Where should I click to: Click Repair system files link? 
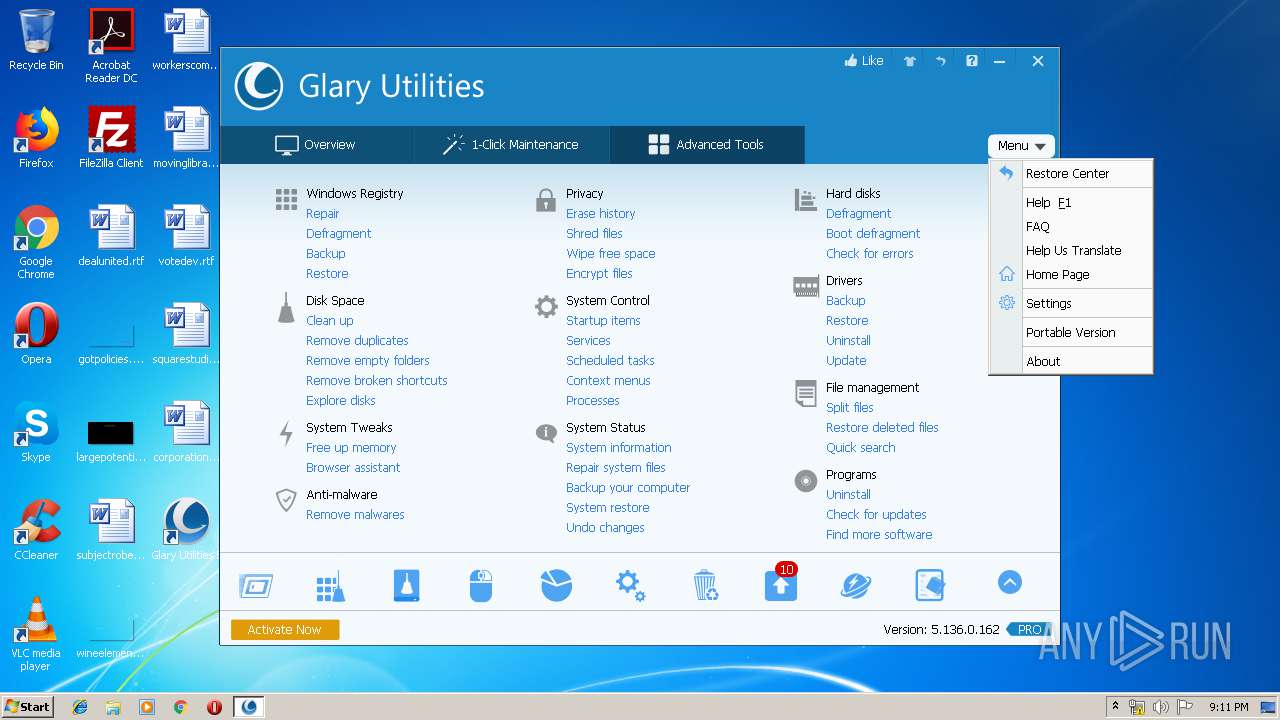point(616,468)
